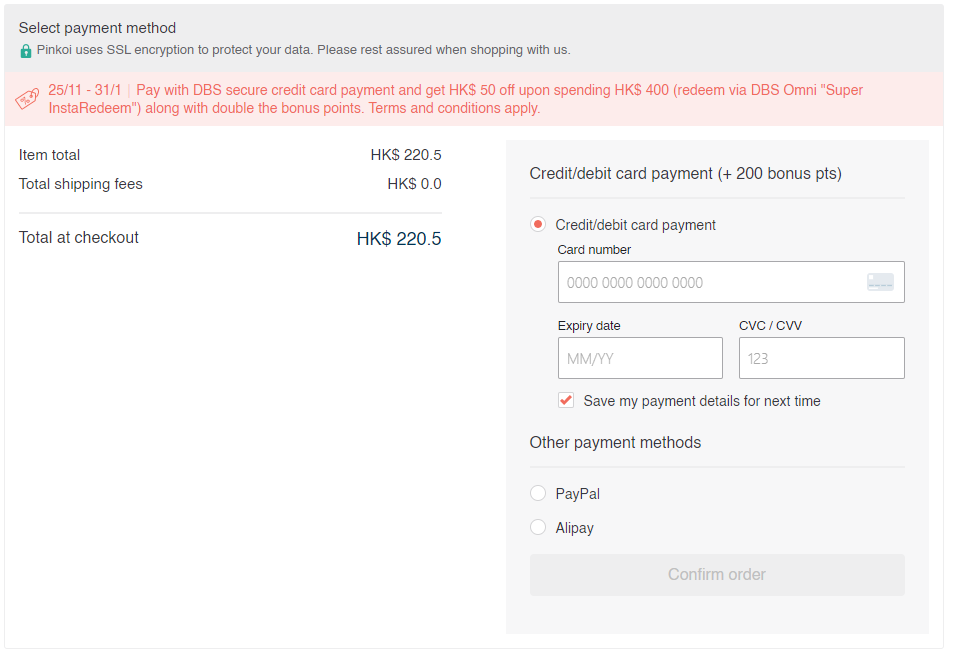Click the Item total price value

(405, 155)
